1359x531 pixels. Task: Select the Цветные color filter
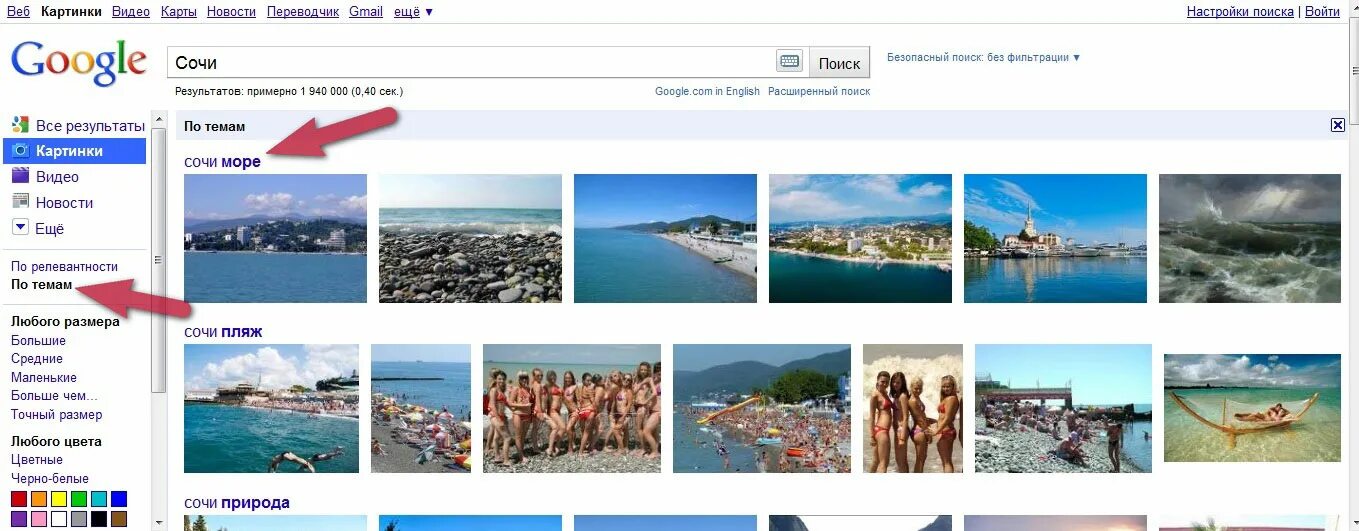tap(37, 460)
